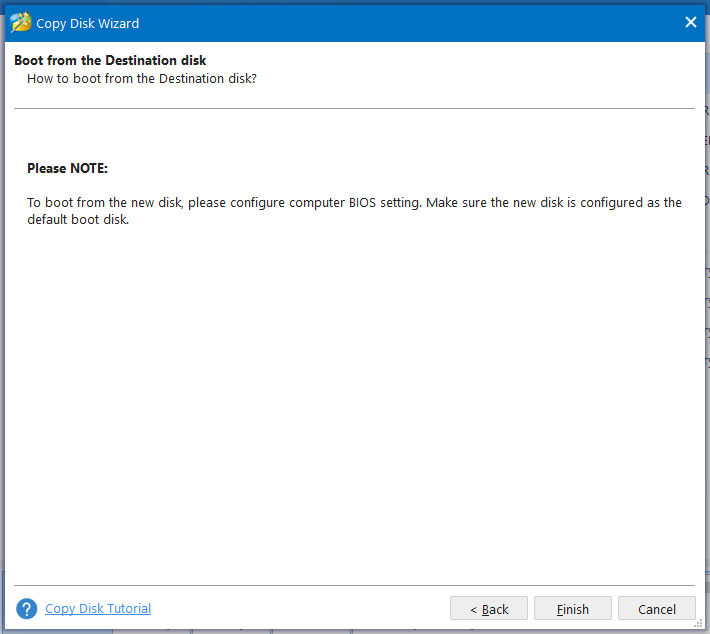Close the Copy Disk Wizard window
Viewport: 710px width, 634px height.
tap(691, 22)
